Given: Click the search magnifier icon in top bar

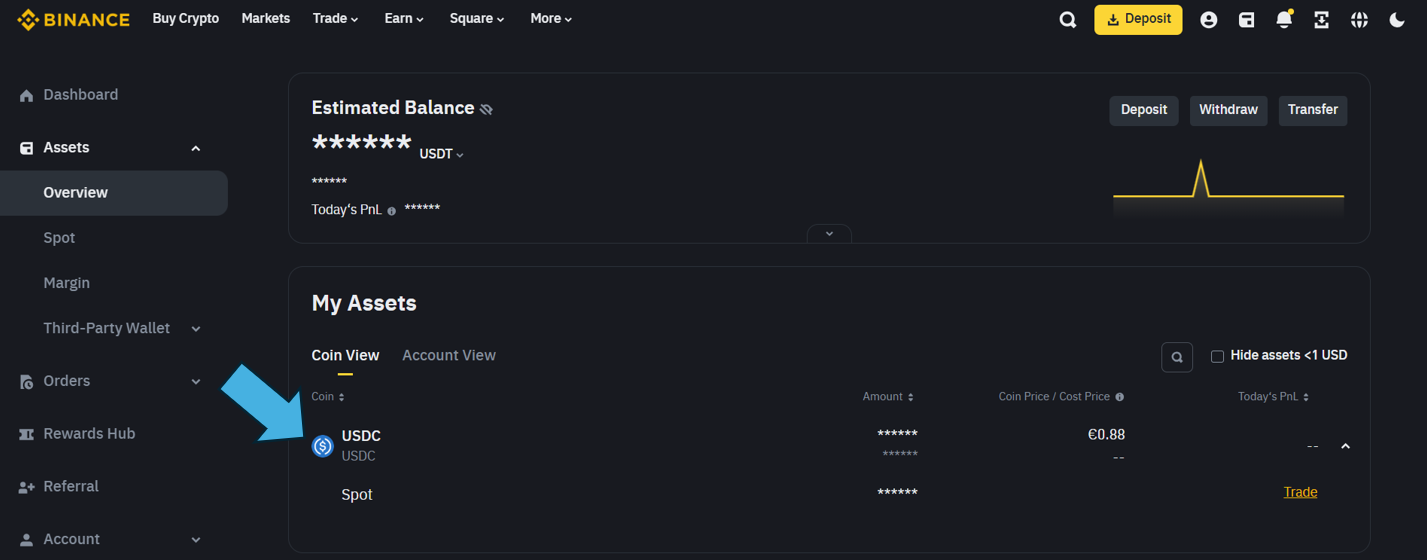Looking at the screenshot, I should [1068, 20].
